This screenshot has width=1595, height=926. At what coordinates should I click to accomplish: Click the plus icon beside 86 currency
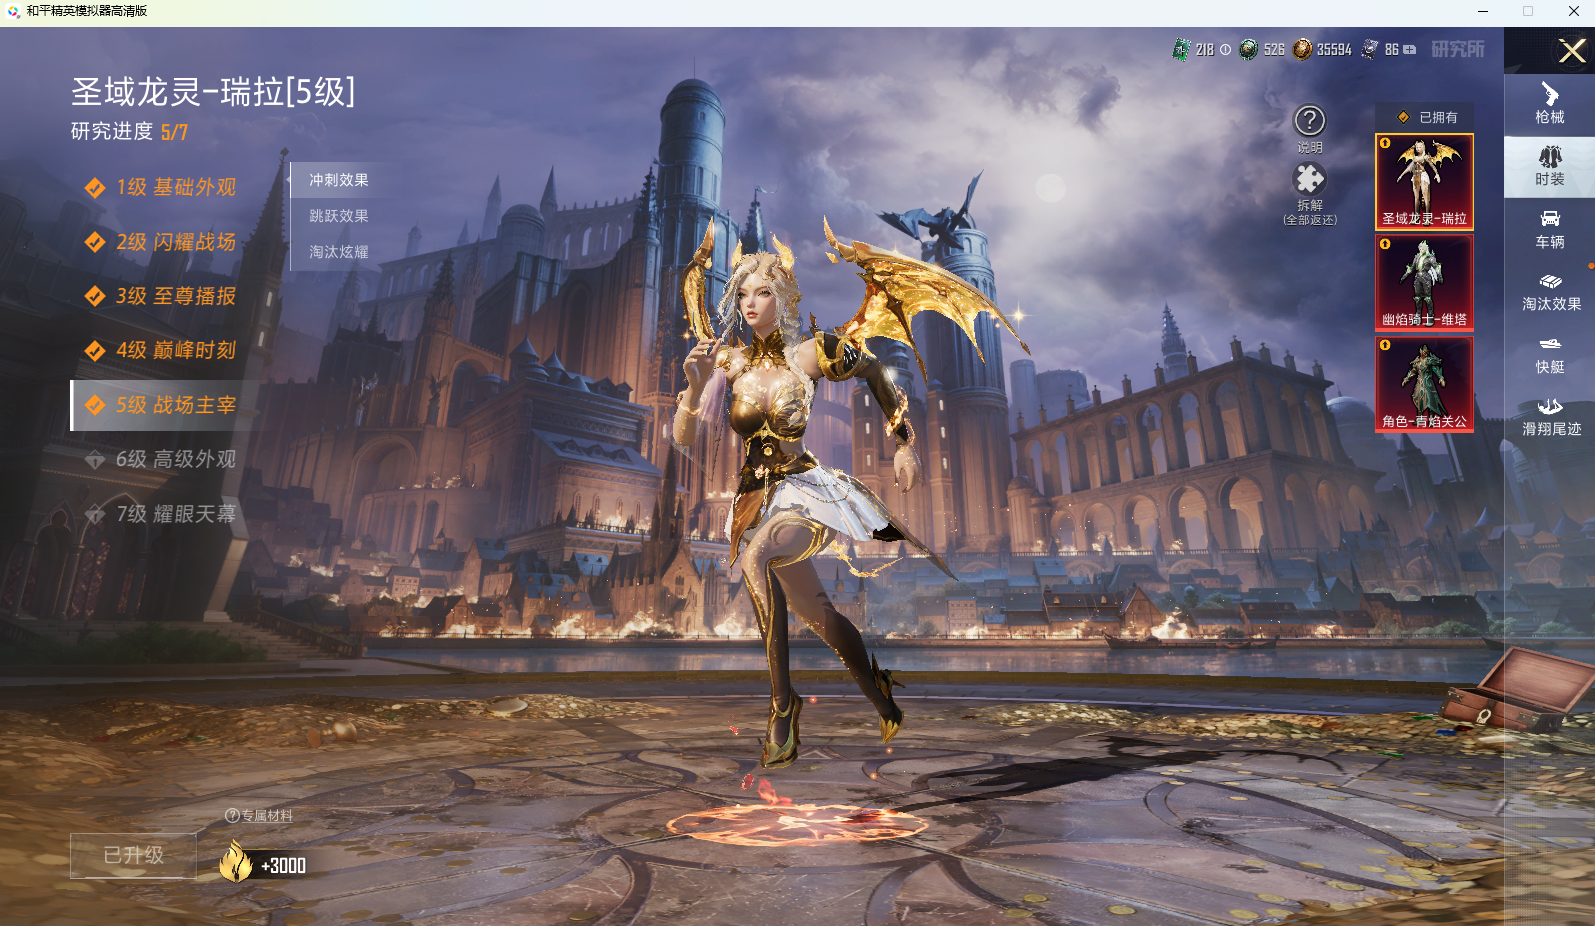pyautogui.click(x=1410, y=49)
